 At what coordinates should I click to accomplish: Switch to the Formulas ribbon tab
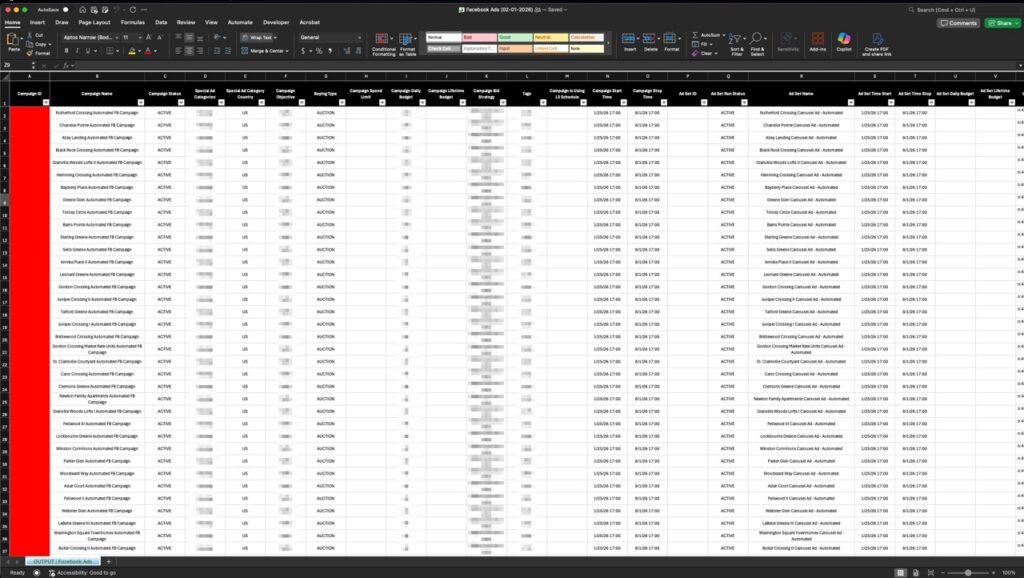coord(132,21)
